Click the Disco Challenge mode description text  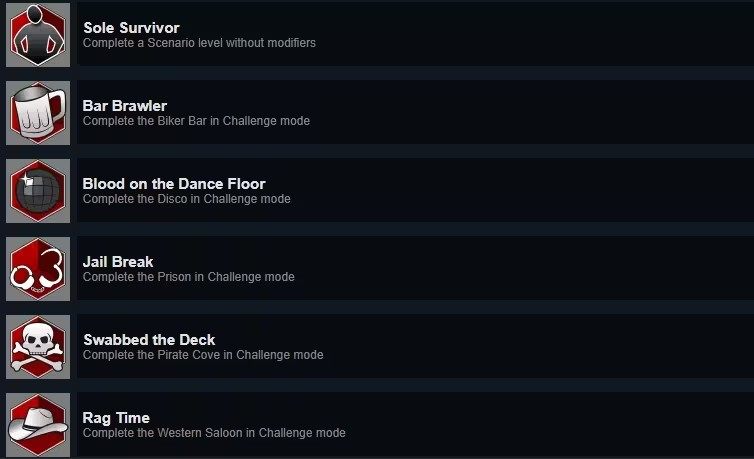point(187,199)
